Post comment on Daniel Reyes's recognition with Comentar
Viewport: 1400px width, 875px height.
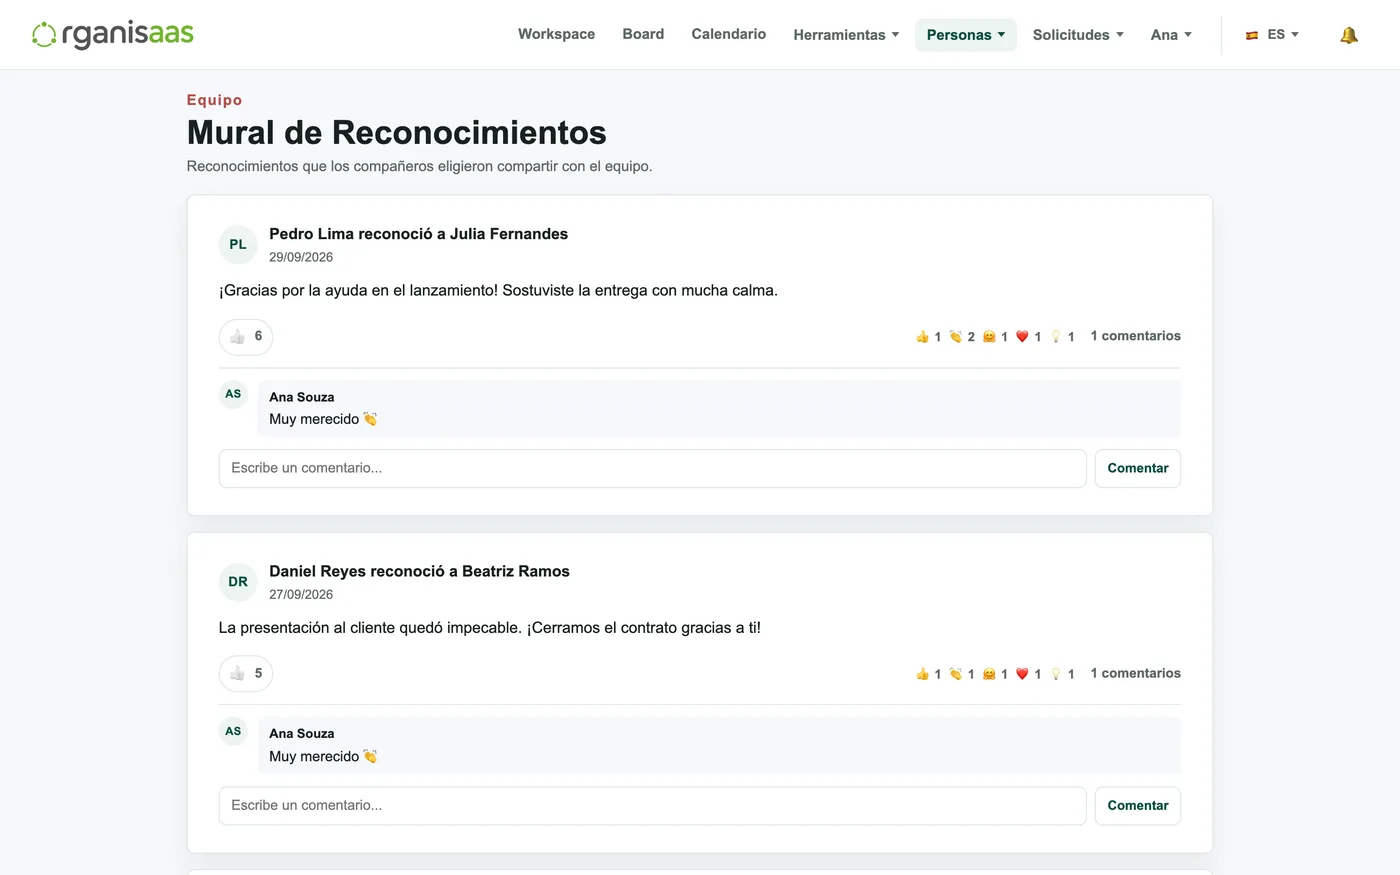pyautogui.click(x=1138, y=806)
